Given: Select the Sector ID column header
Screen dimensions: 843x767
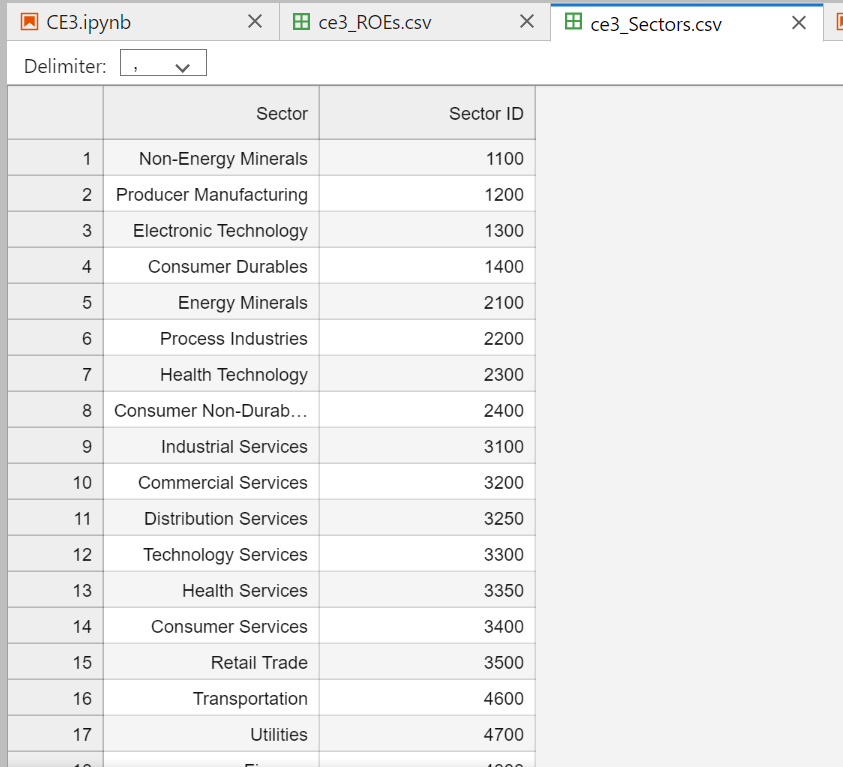Looking at the screenshot, I should (427, 112).
